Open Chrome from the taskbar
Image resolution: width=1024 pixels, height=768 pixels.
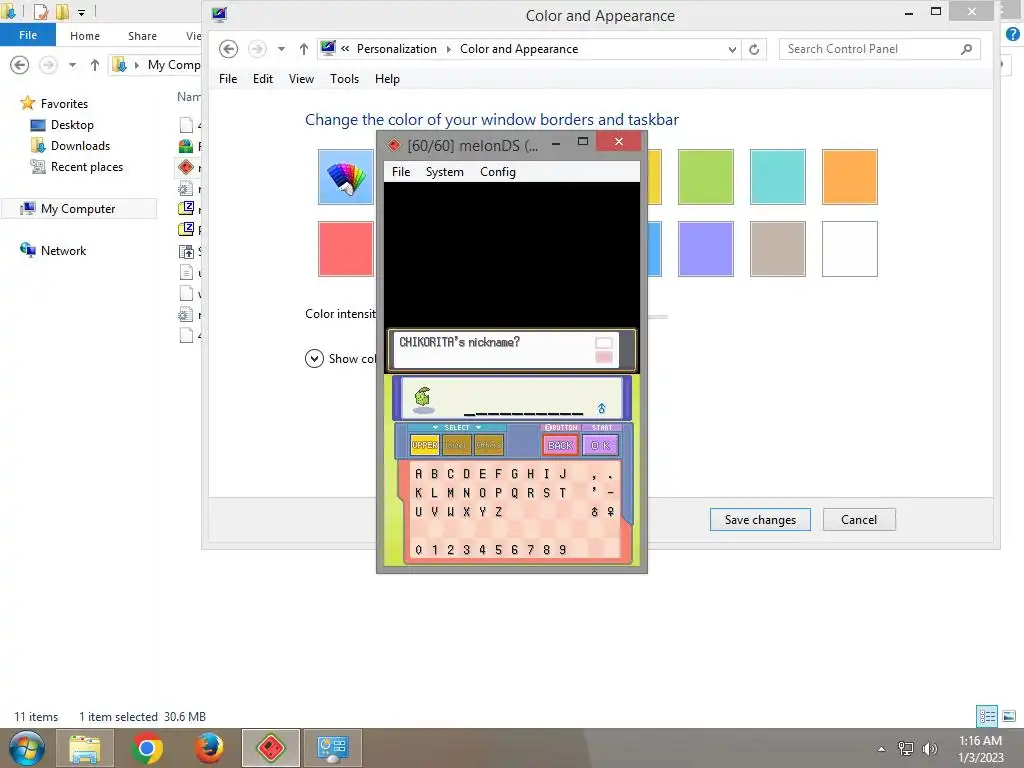(x=147, y=748)
